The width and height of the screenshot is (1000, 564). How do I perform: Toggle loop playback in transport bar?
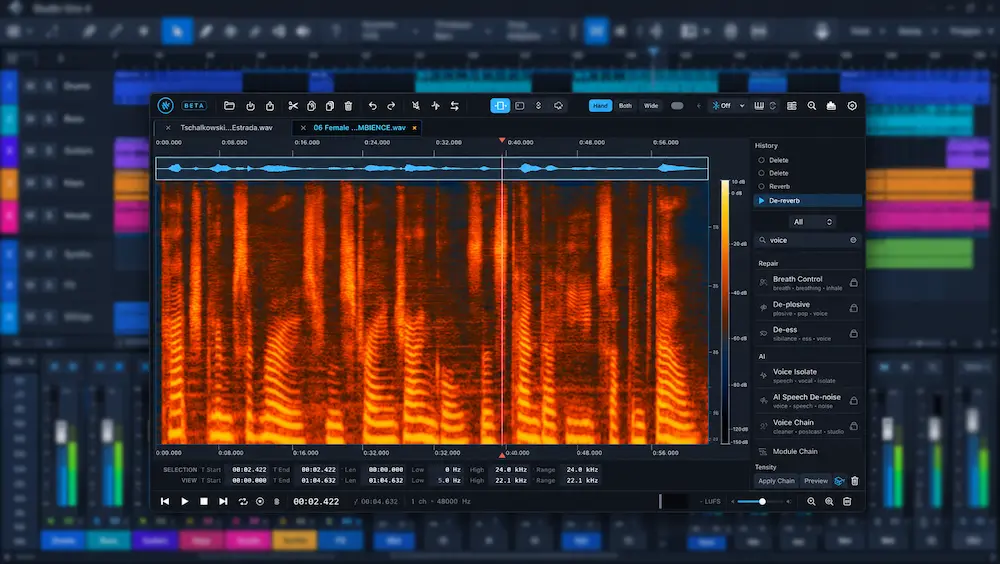243,501
